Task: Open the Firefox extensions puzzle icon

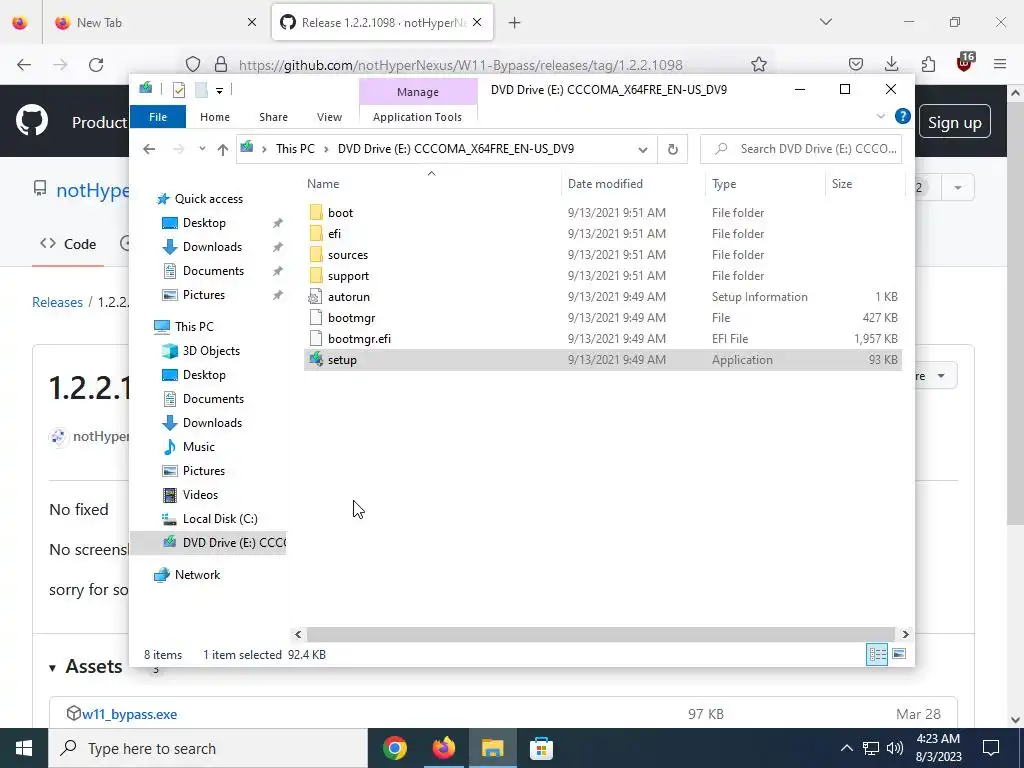Action: 928,64
